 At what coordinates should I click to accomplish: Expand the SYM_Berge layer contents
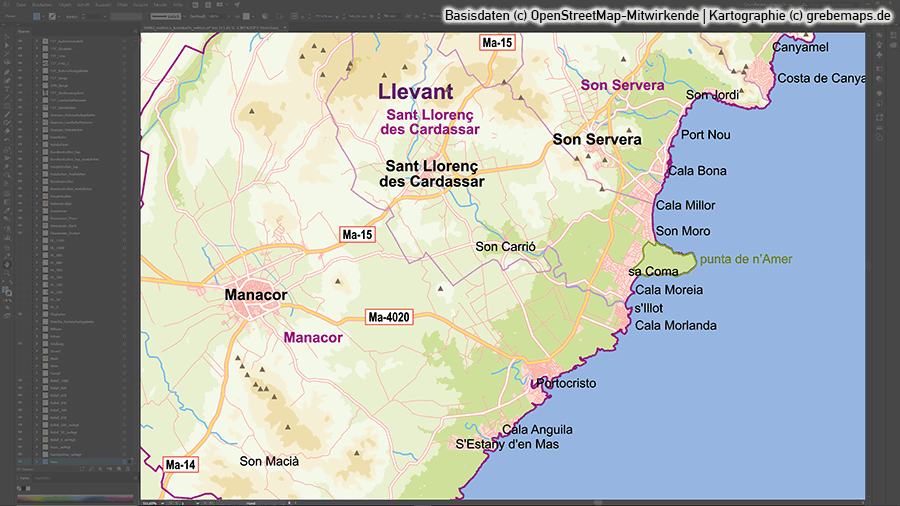pos(36,88)
